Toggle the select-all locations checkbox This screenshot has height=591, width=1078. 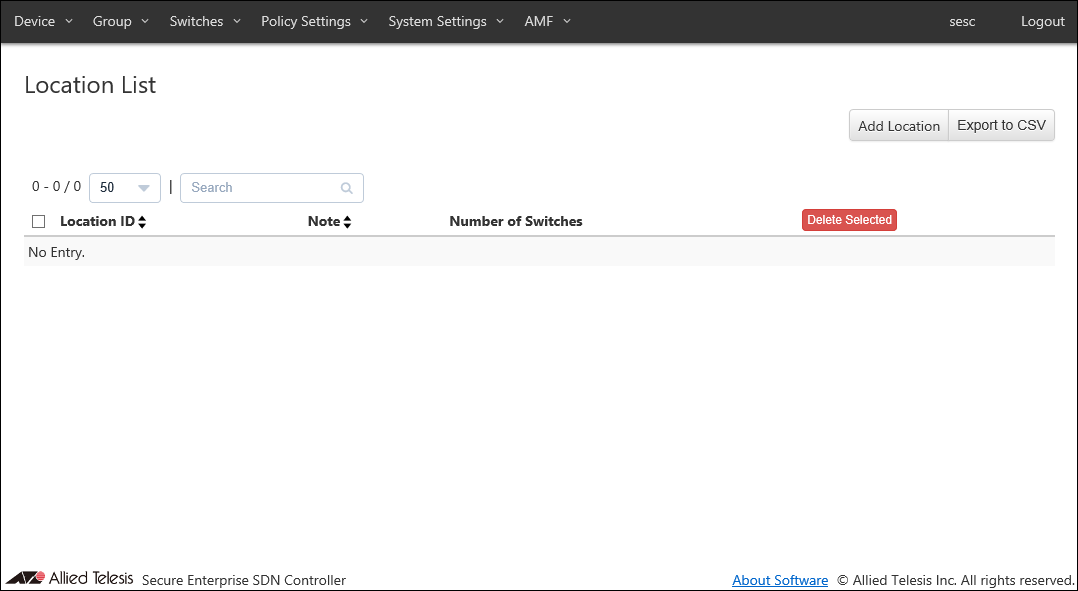coord(39,222)
